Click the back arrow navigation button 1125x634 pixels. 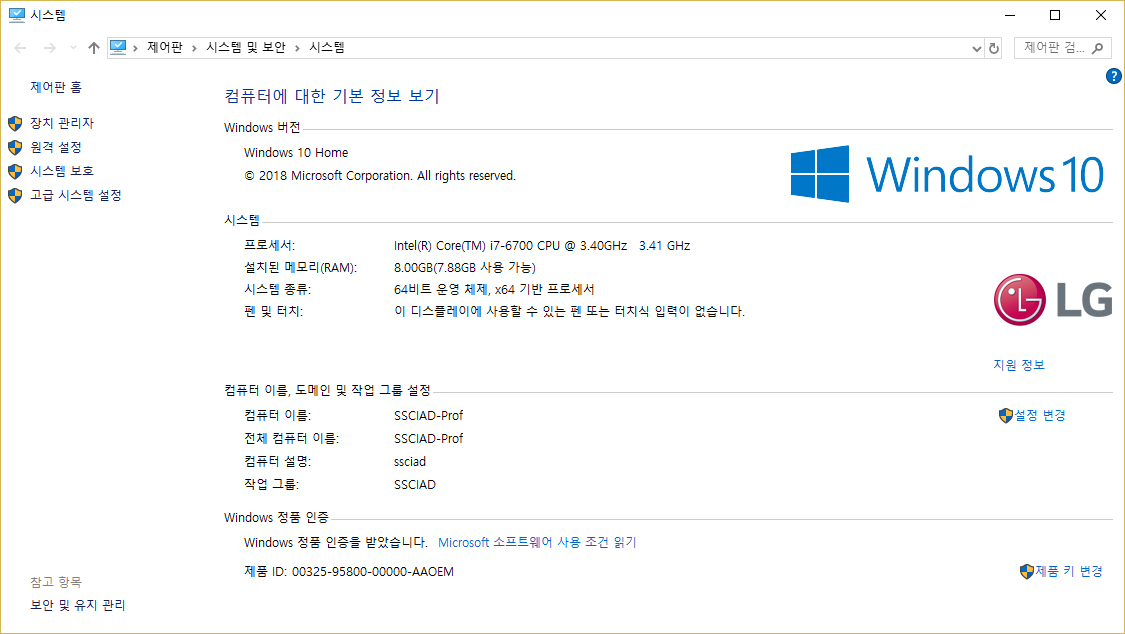point(21,48)
